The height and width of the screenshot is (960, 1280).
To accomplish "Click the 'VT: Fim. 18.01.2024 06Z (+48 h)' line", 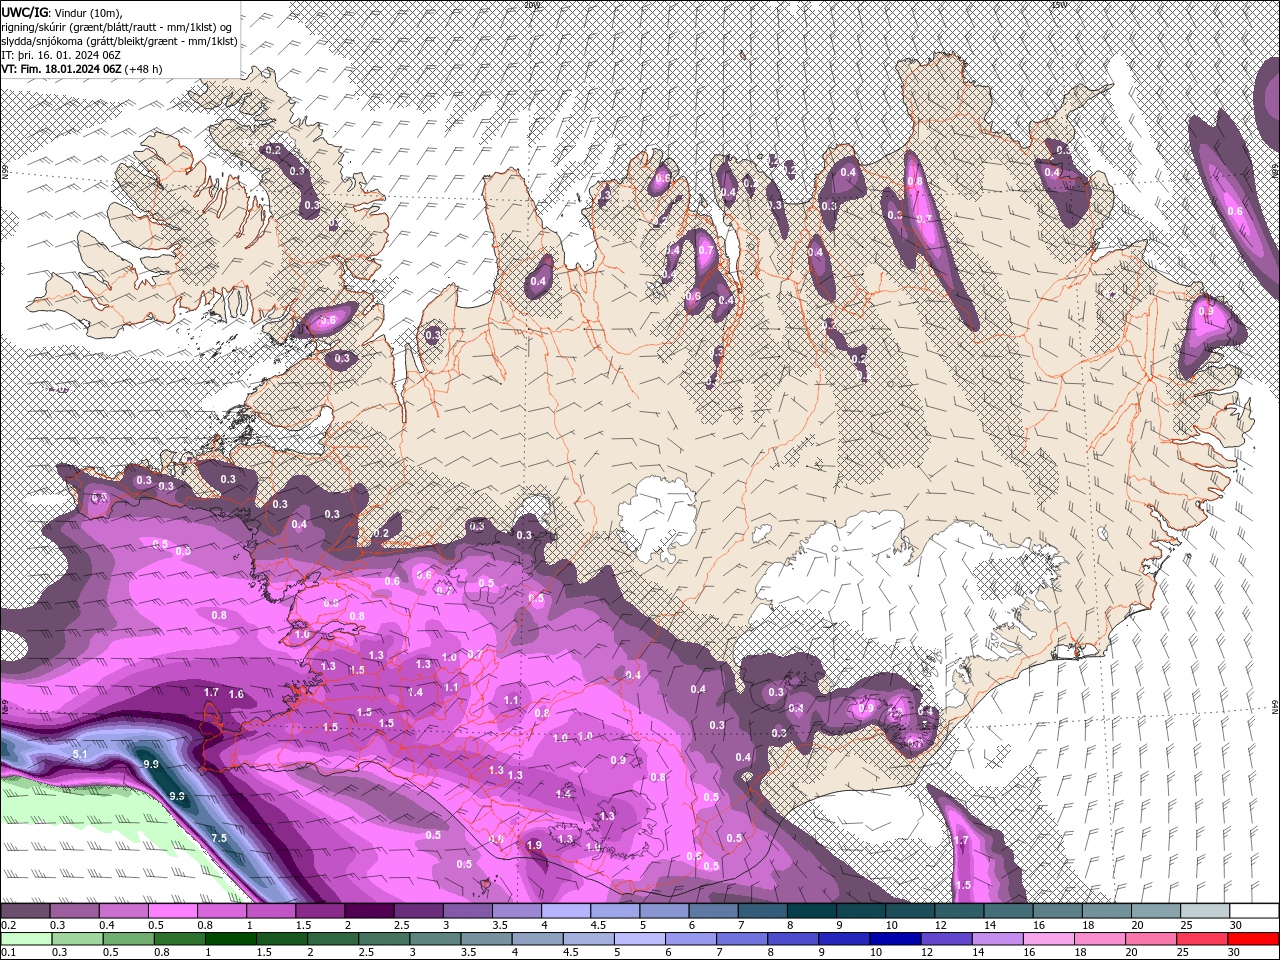I will [81, 69].
